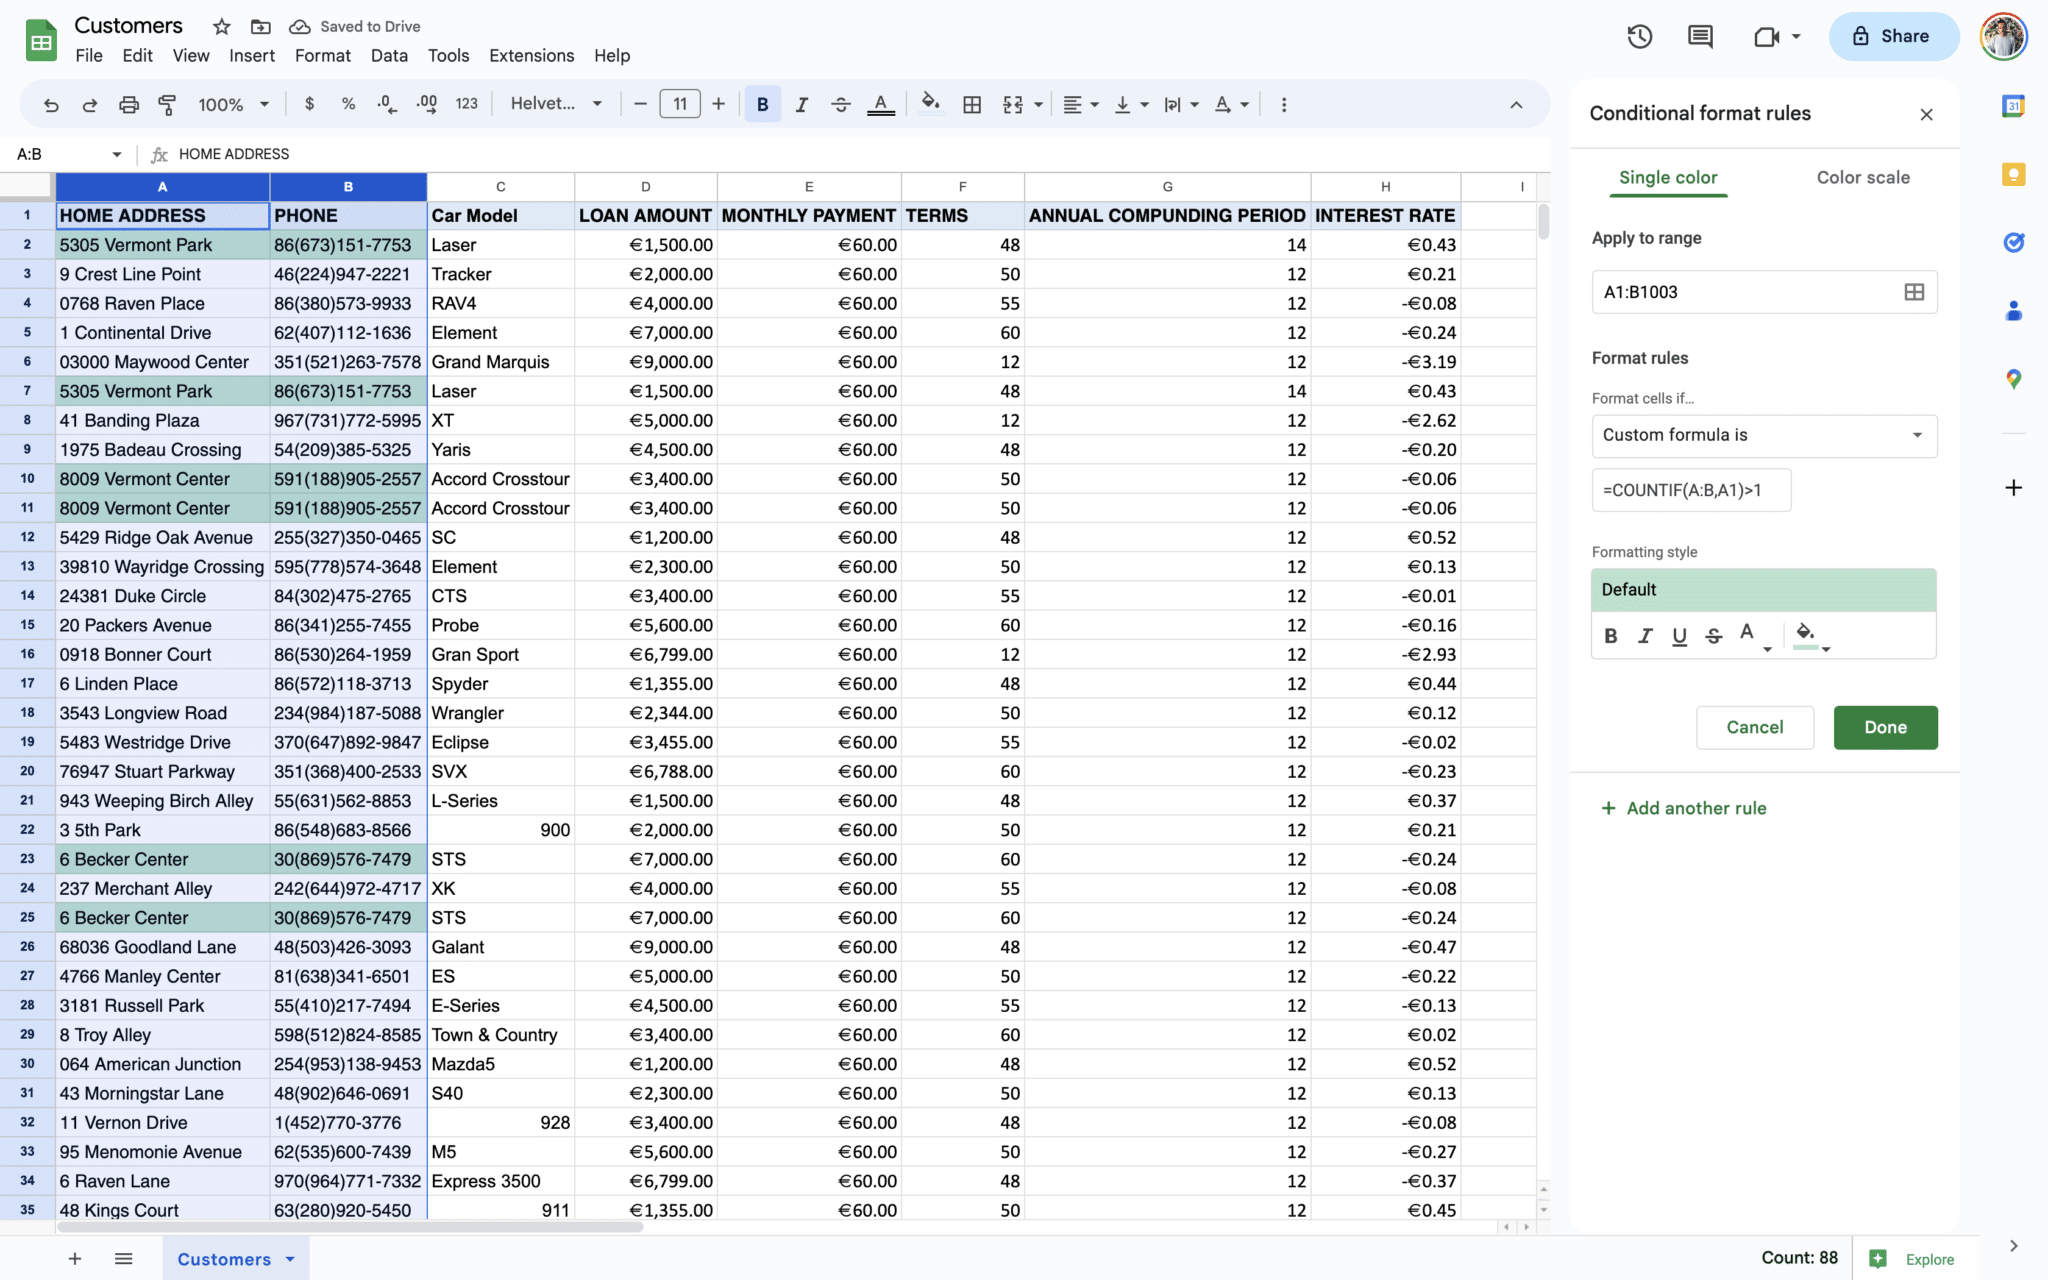The image size is (2048, 1280).
Task: Click the fill color bucket in toolbar
Action: [930, 104]
